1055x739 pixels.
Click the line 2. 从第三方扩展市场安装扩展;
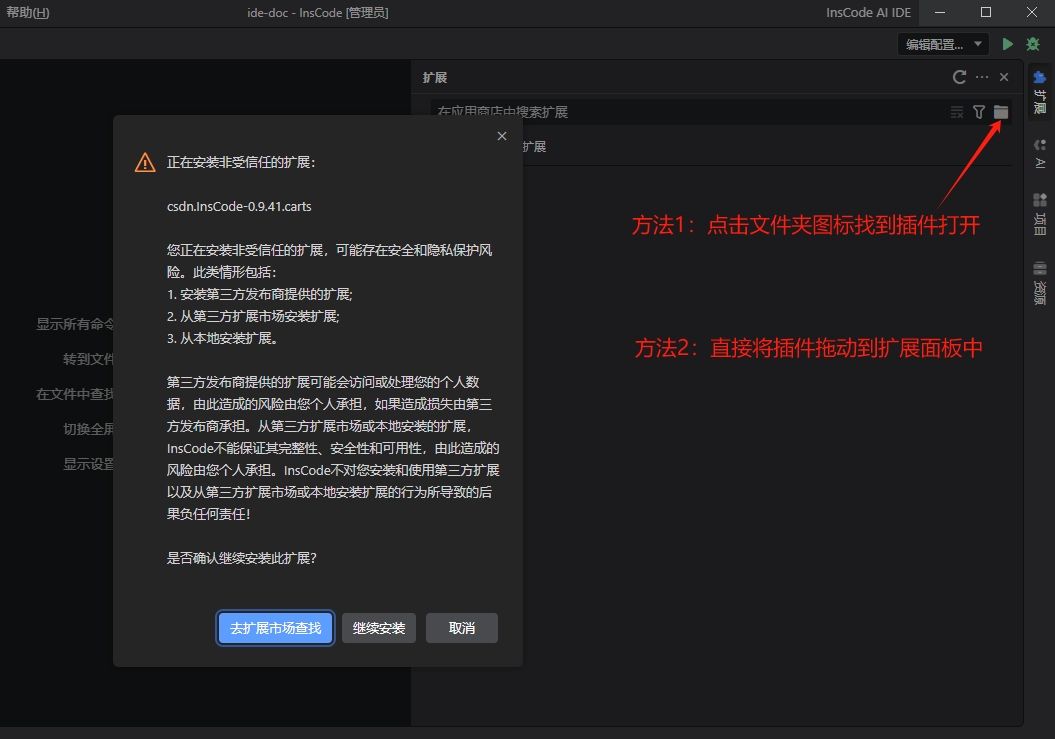(253, 316)
